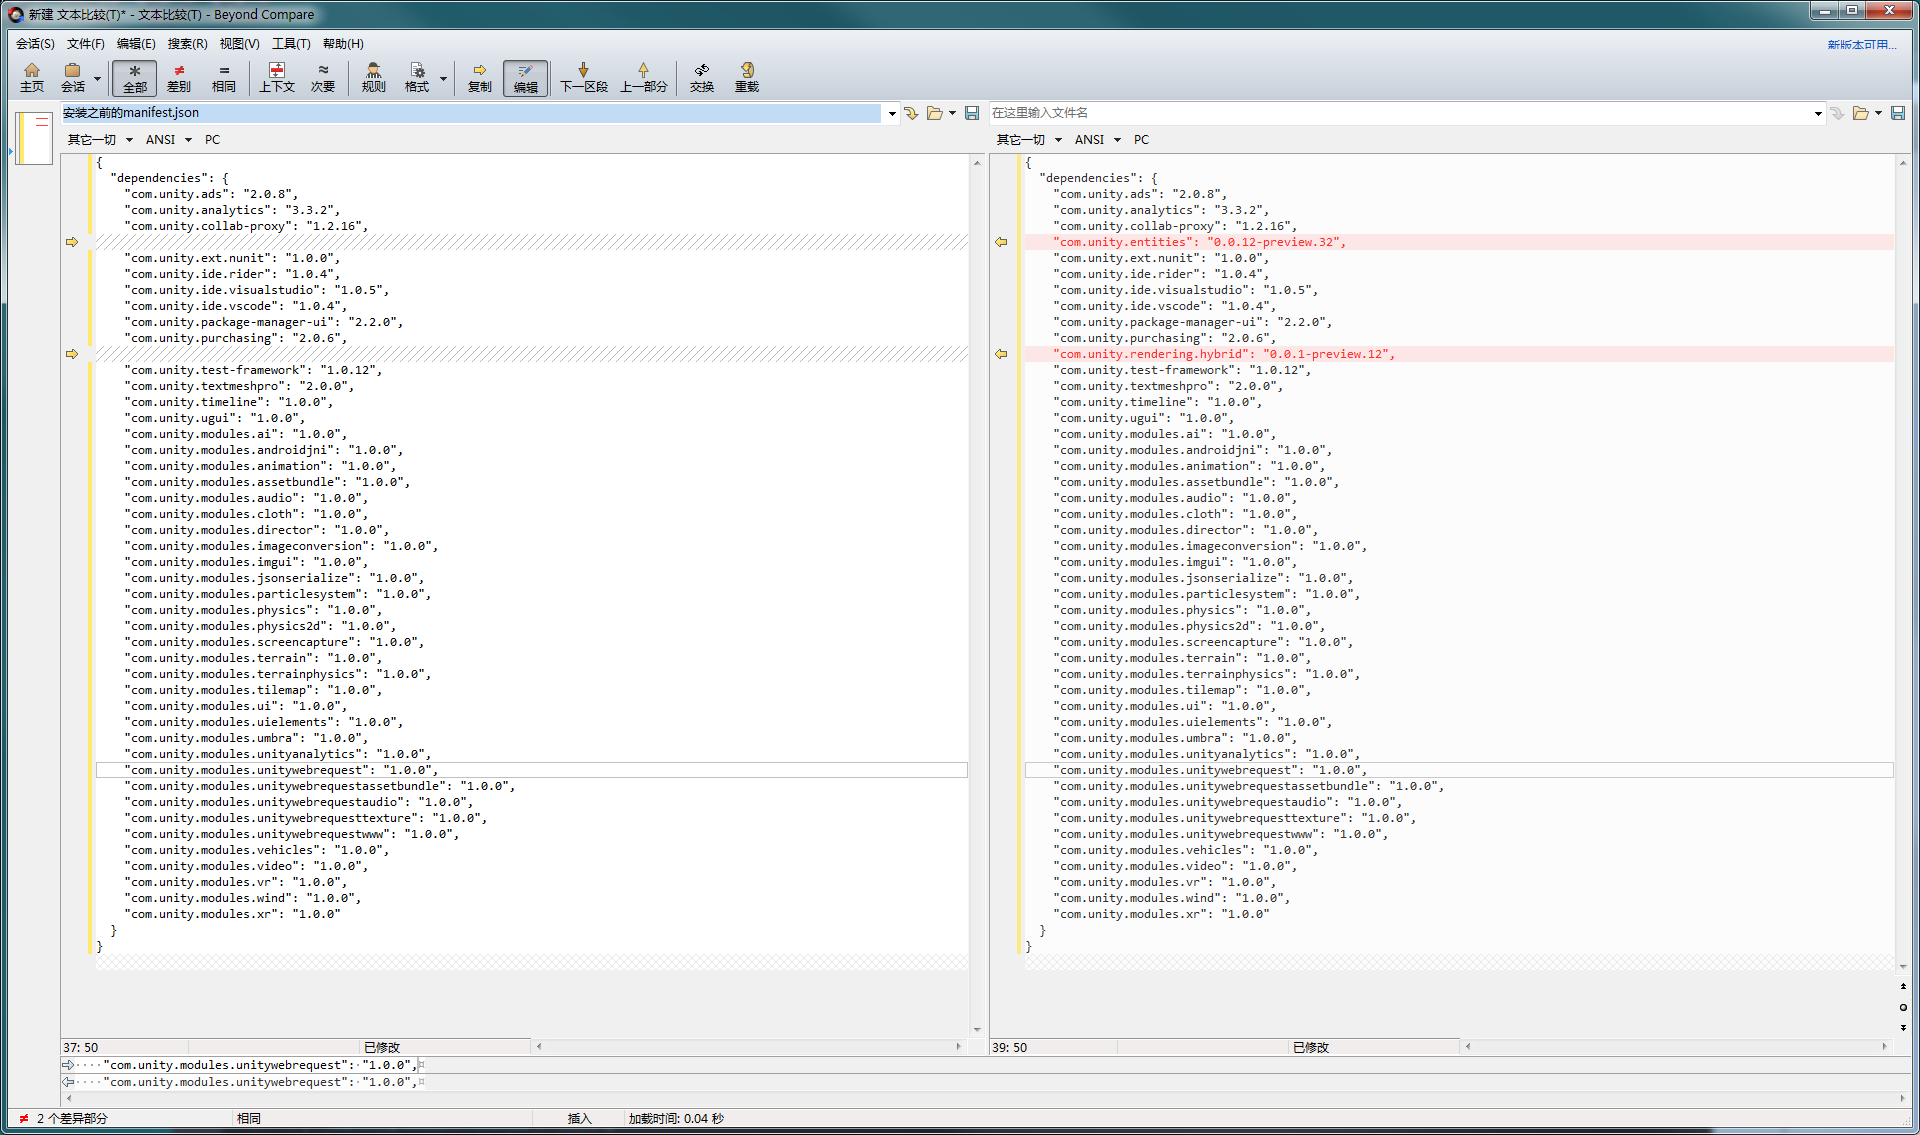Open the 规则 rules icon
The height and width of the screenshot is (1135, 1920).
[x=373, y=77]
